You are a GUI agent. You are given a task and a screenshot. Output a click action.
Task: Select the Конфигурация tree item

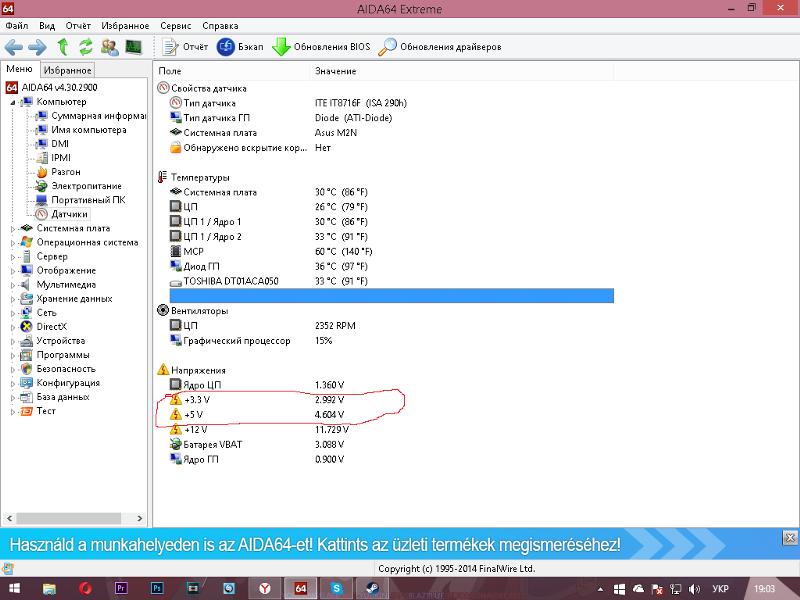point(68,383)
